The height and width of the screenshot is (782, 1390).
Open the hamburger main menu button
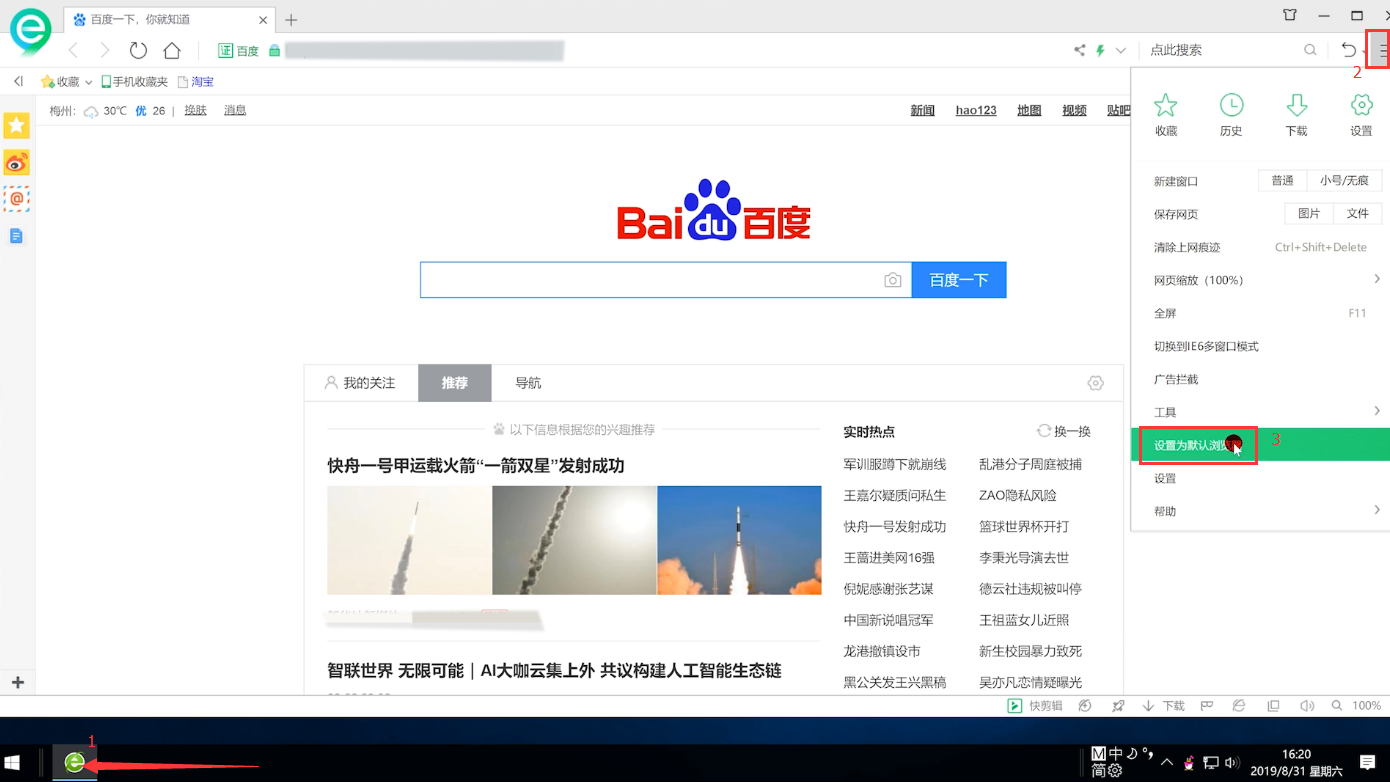click(x=1381, y=50)
